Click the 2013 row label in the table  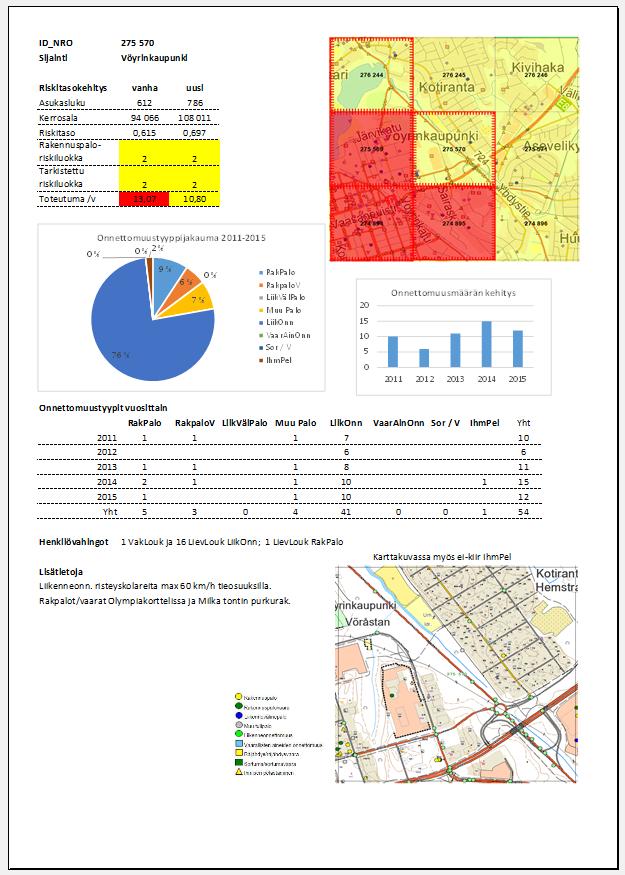tap(107, 467)
